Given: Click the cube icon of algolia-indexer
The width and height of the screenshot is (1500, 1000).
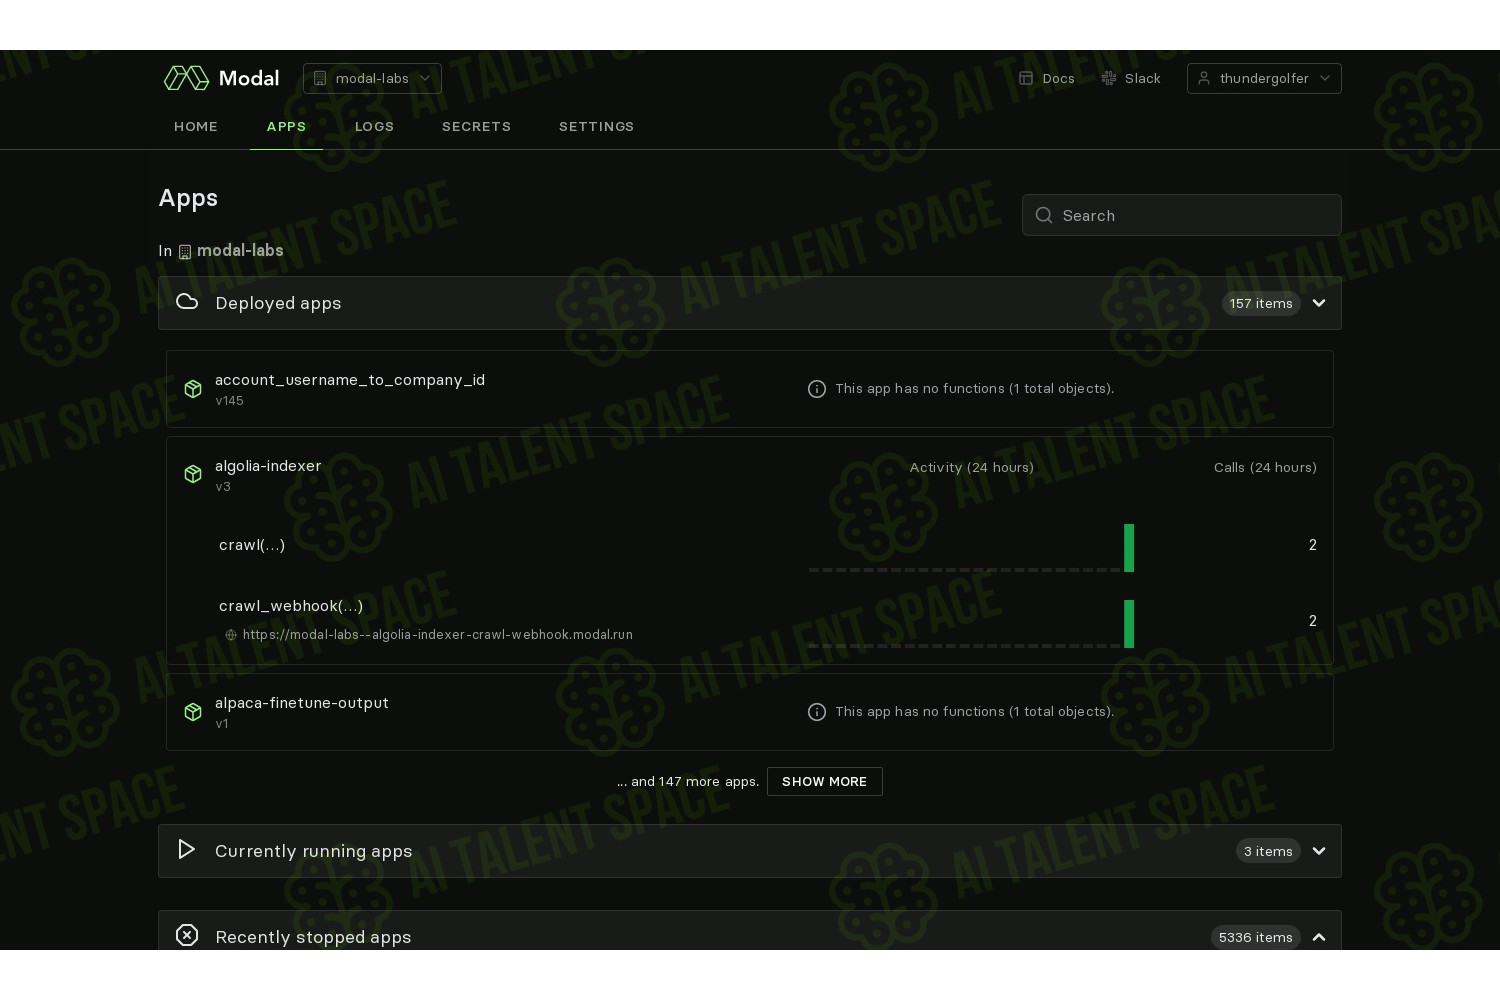Looking at the screenshot, I should [193, 474].
